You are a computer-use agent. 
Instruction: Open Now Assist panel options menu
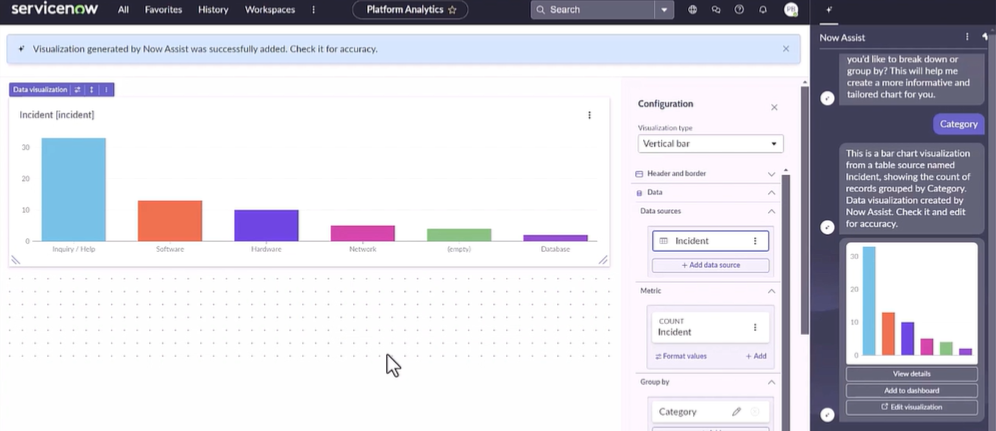pyautogui.click(x=967, y=37)
